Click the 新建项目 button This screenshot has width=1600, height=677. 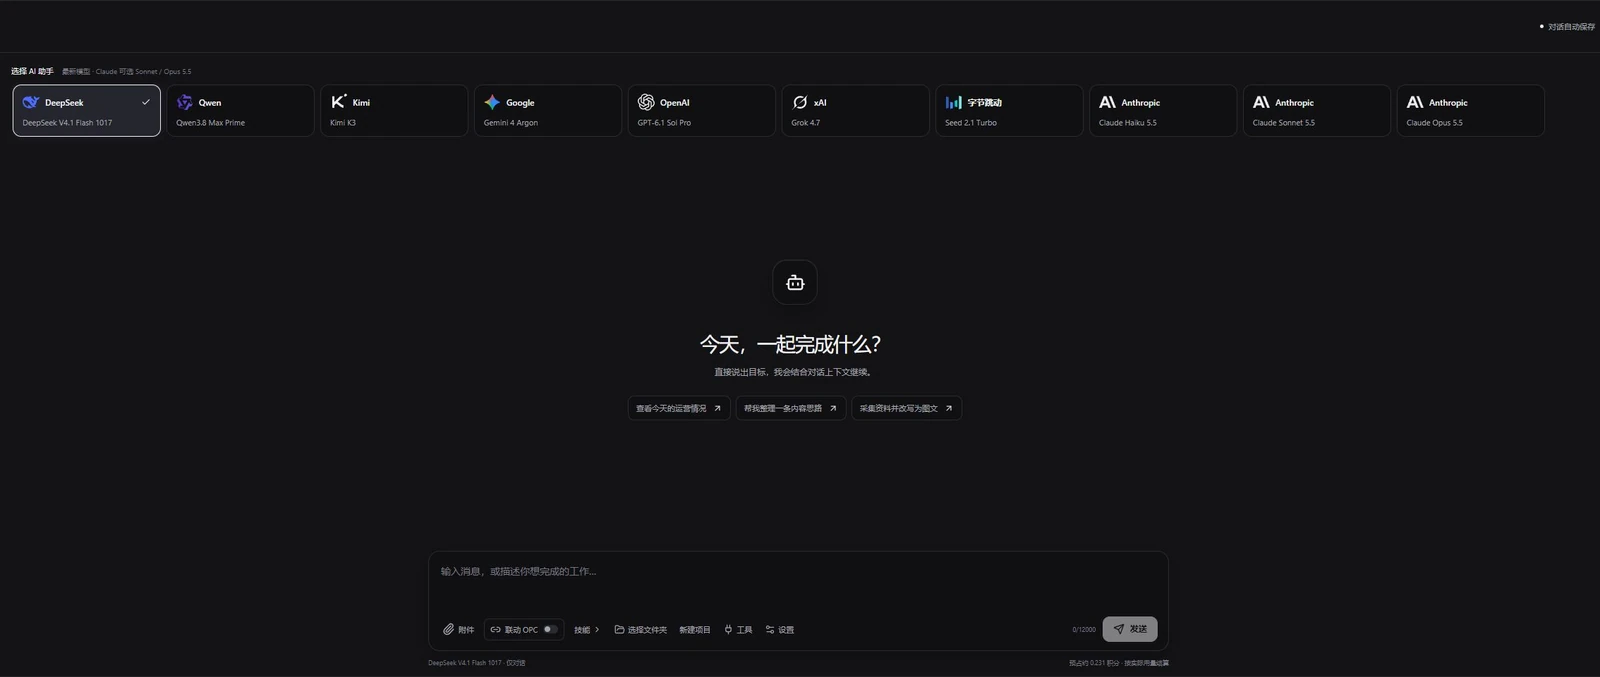(694, 630)
